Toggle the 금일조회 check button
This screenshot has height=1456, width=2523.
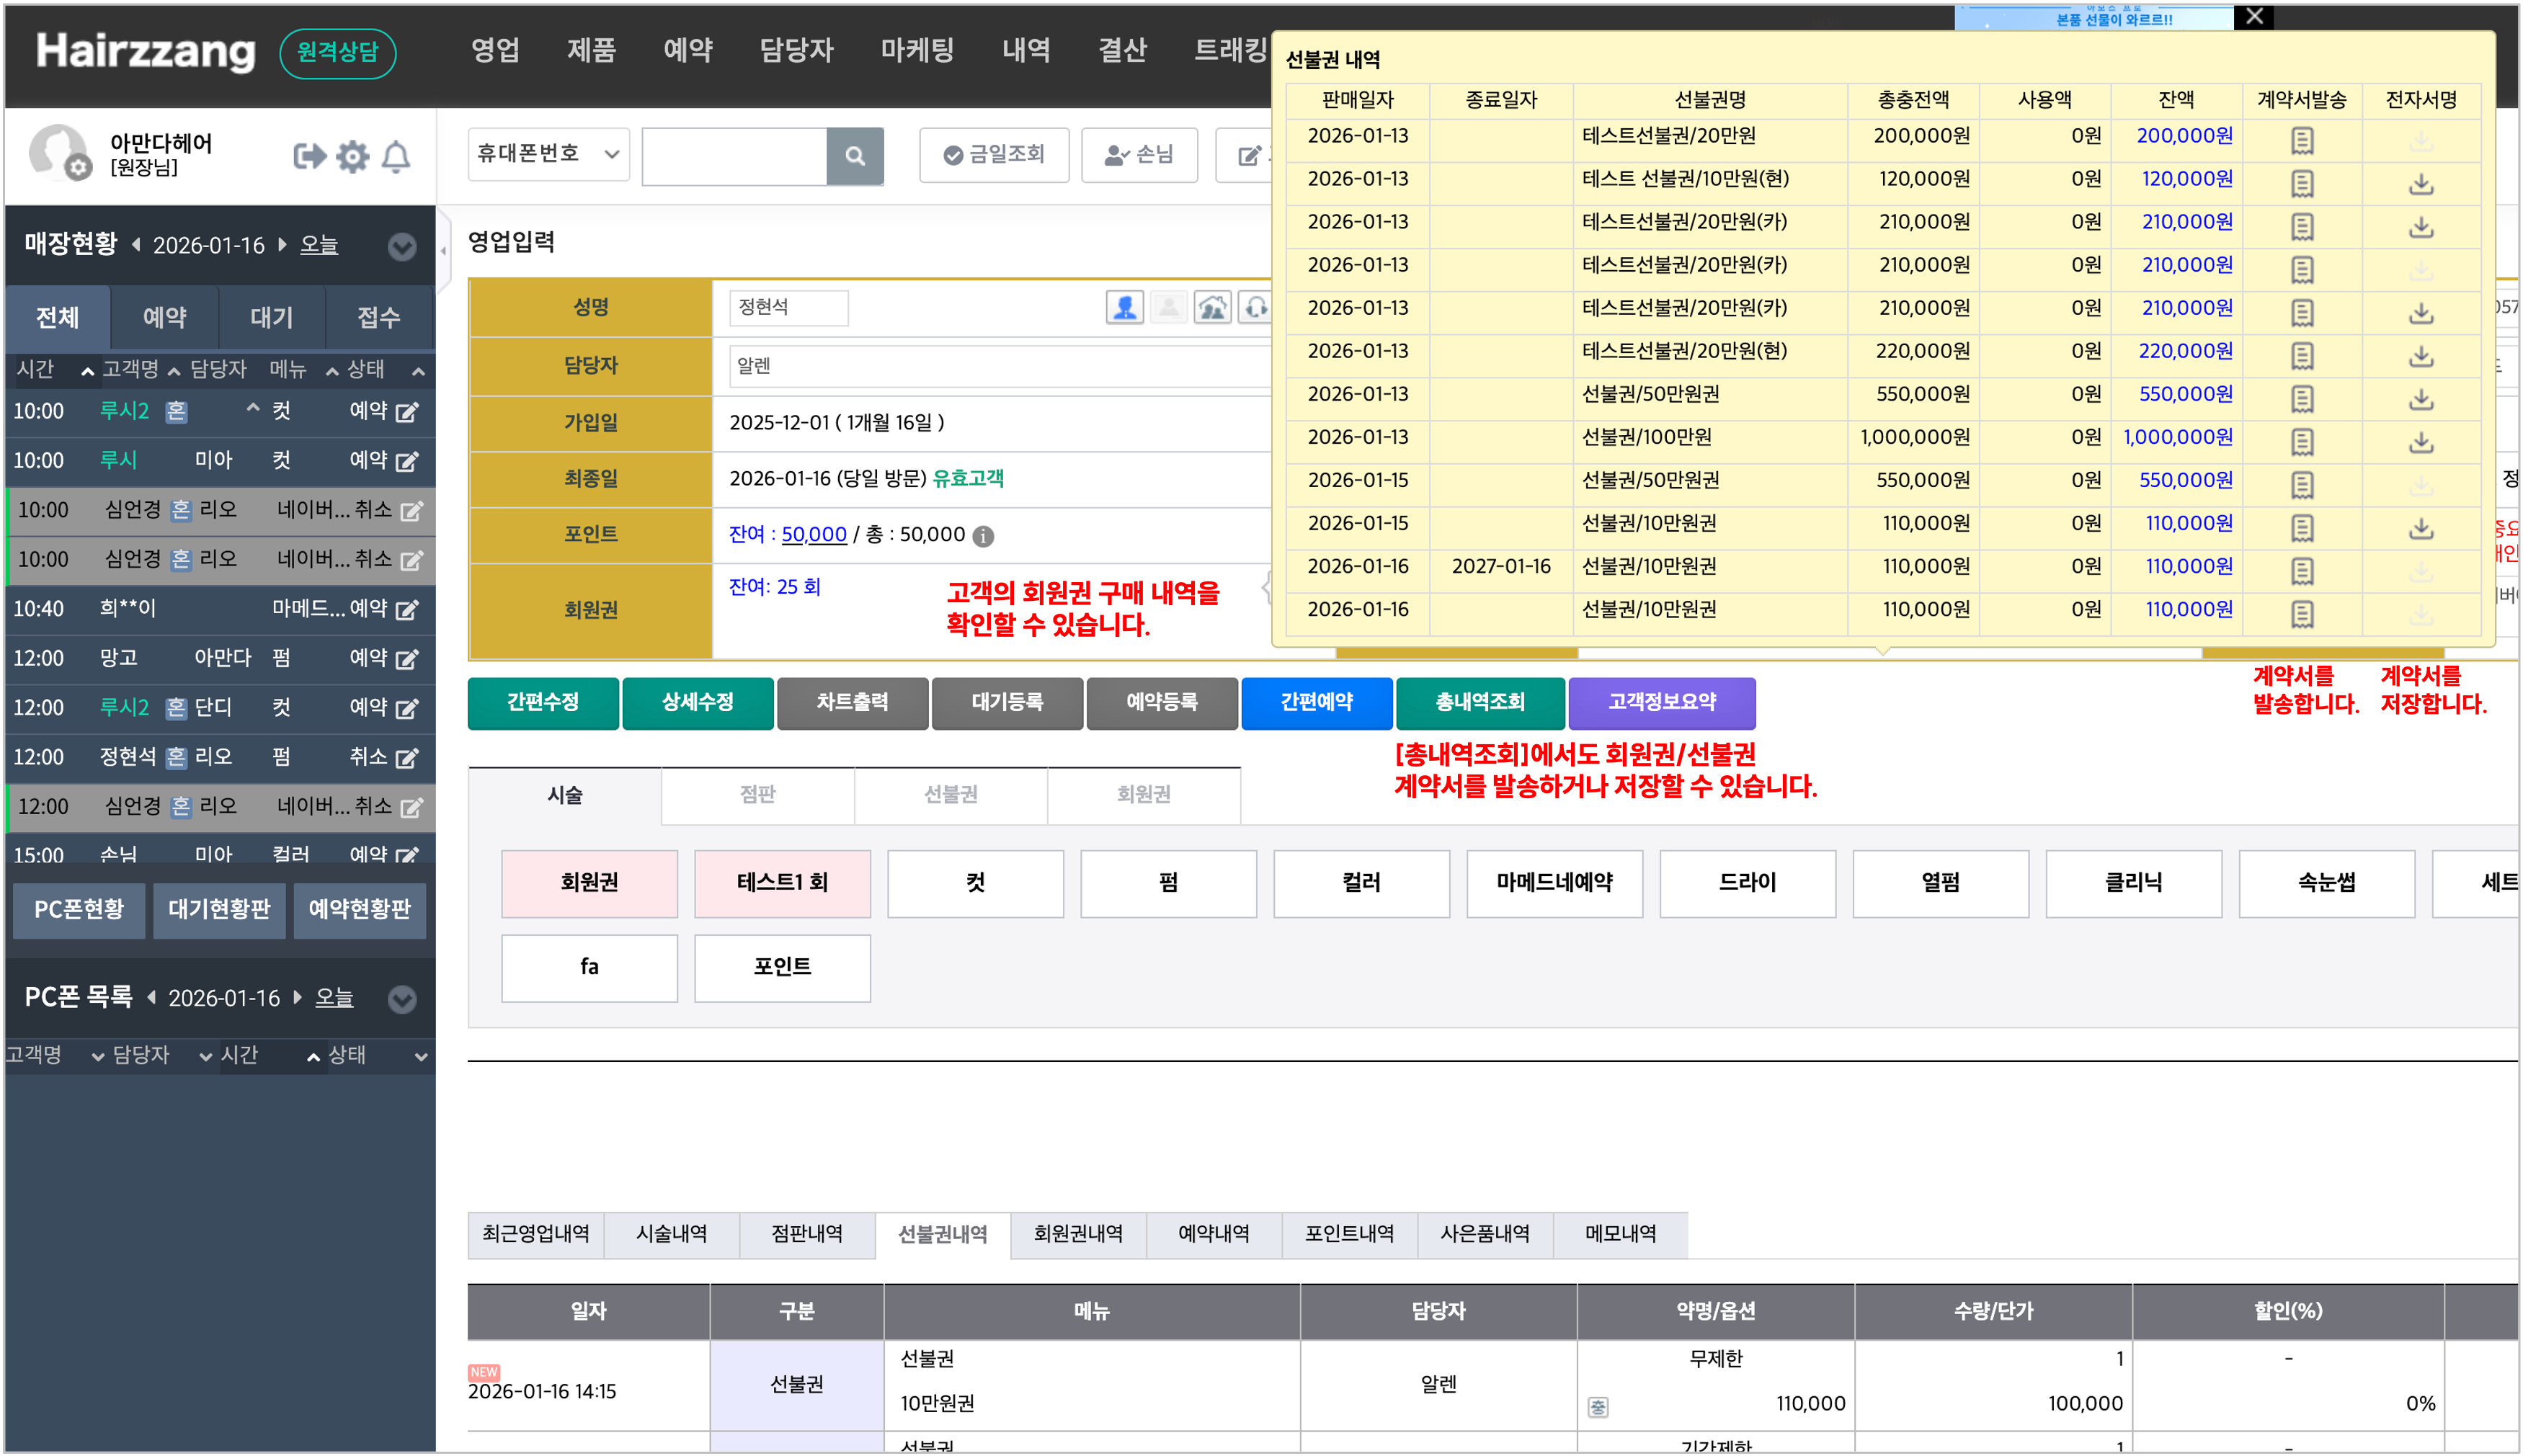click(x=994, y=155)
